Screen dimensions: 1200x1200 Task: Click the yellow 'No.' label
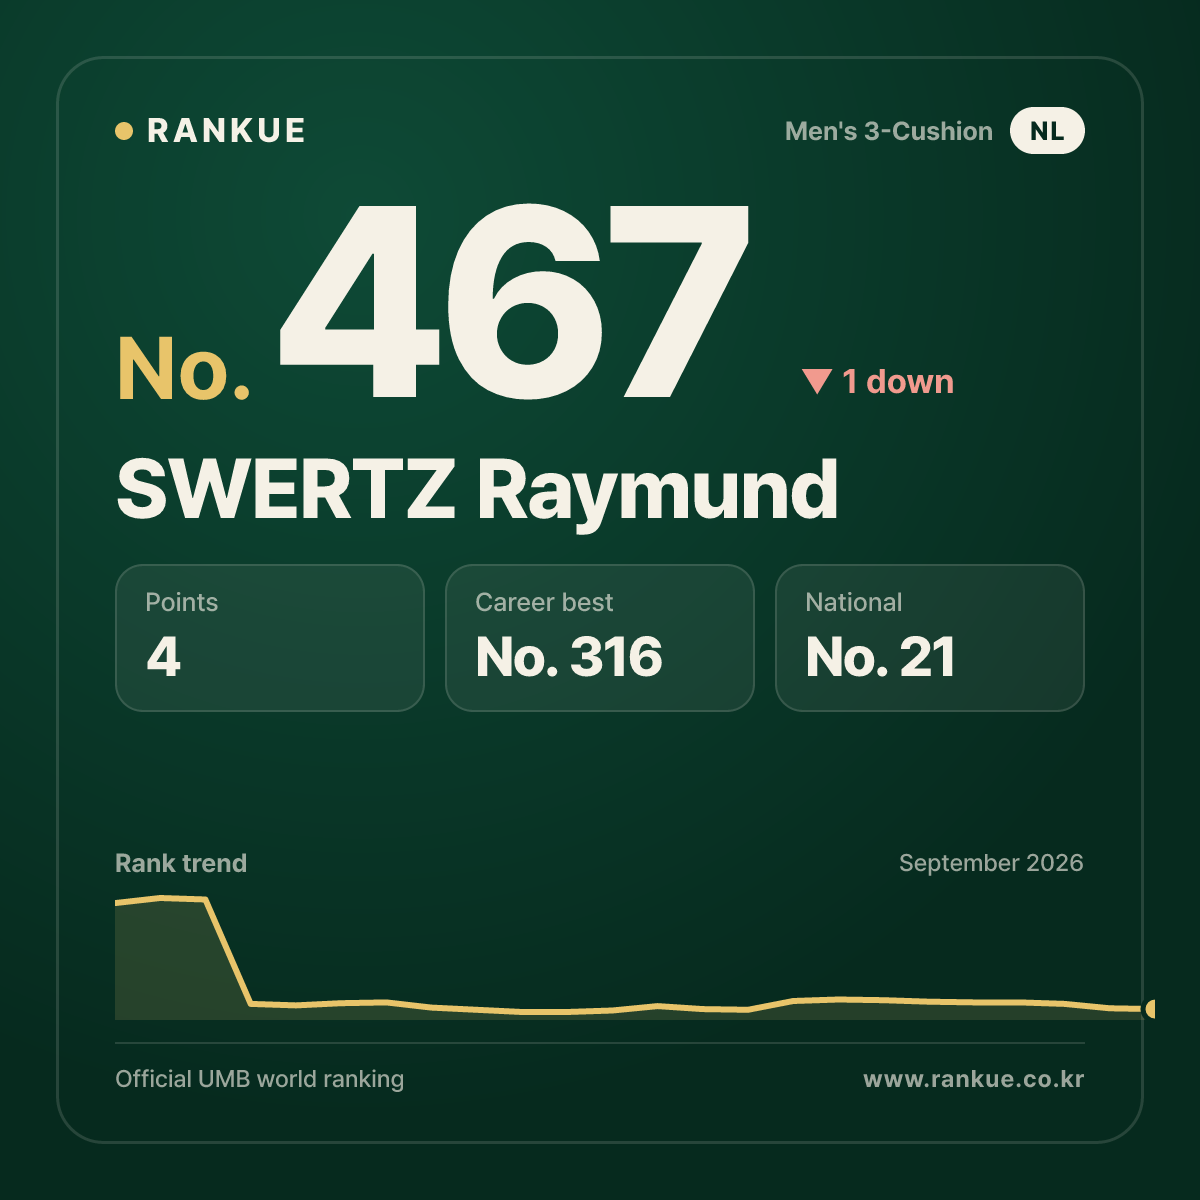click(x=184, y=369)
